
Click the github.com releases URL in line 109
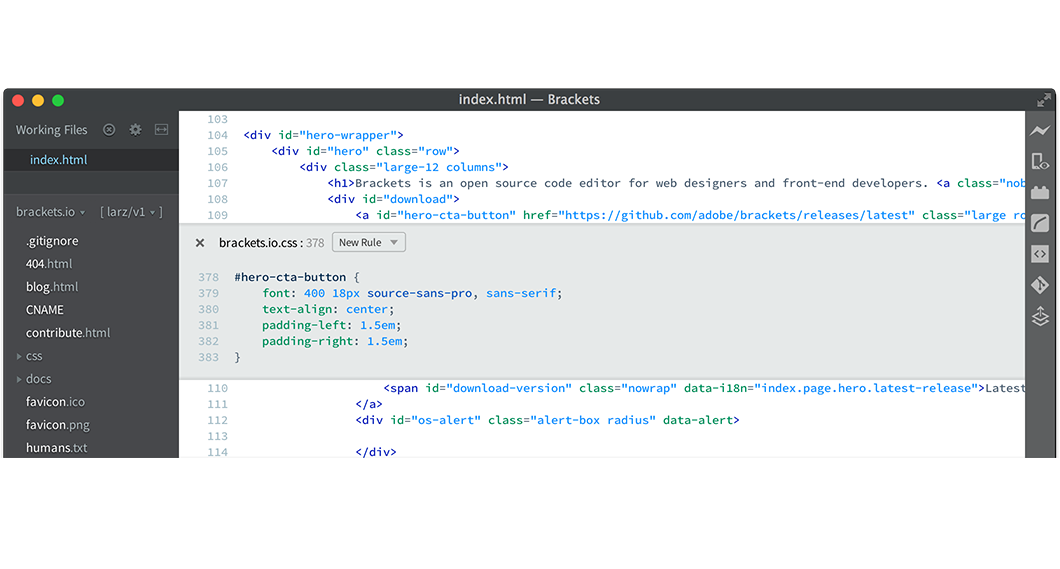click(740, 215)
